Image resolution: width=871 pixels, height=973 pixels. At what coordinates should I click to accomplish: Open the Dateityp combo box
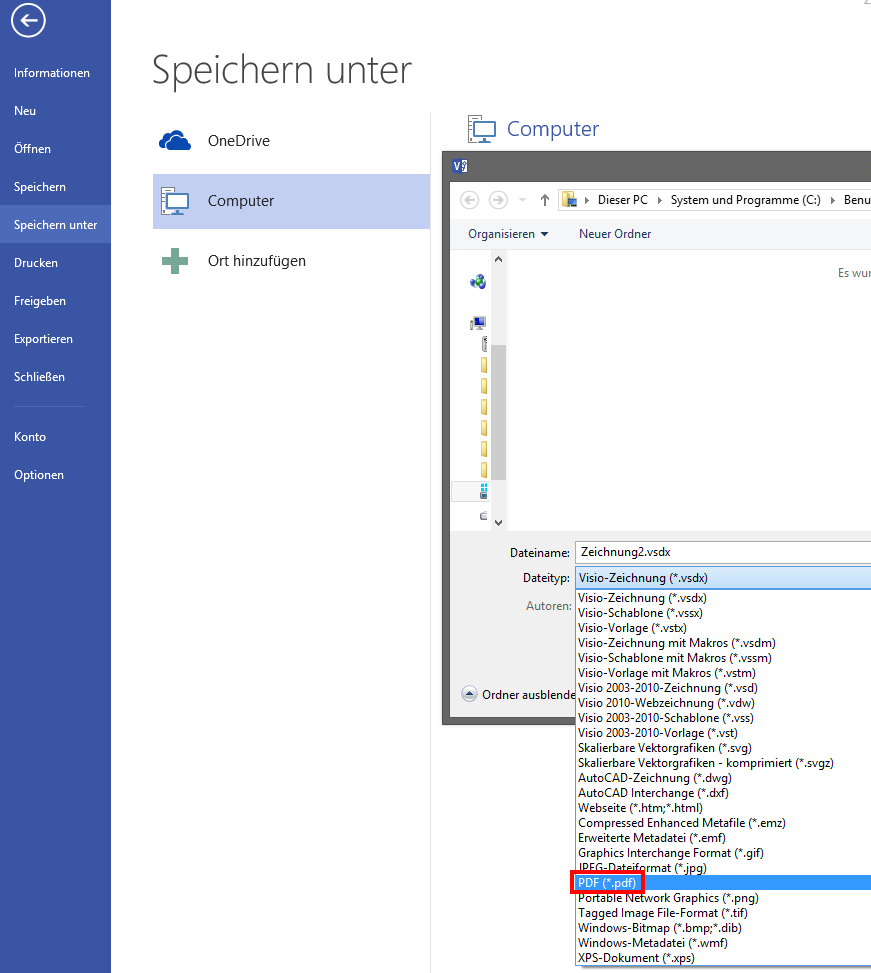(722, 578)
